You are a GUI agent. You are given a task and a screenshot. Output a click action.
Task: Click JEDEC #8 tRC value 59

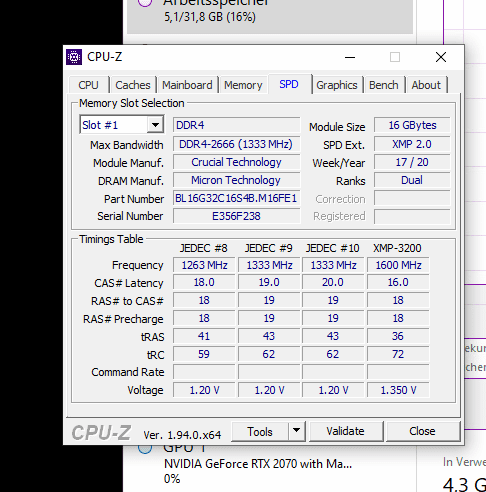(x=204, y=354)
